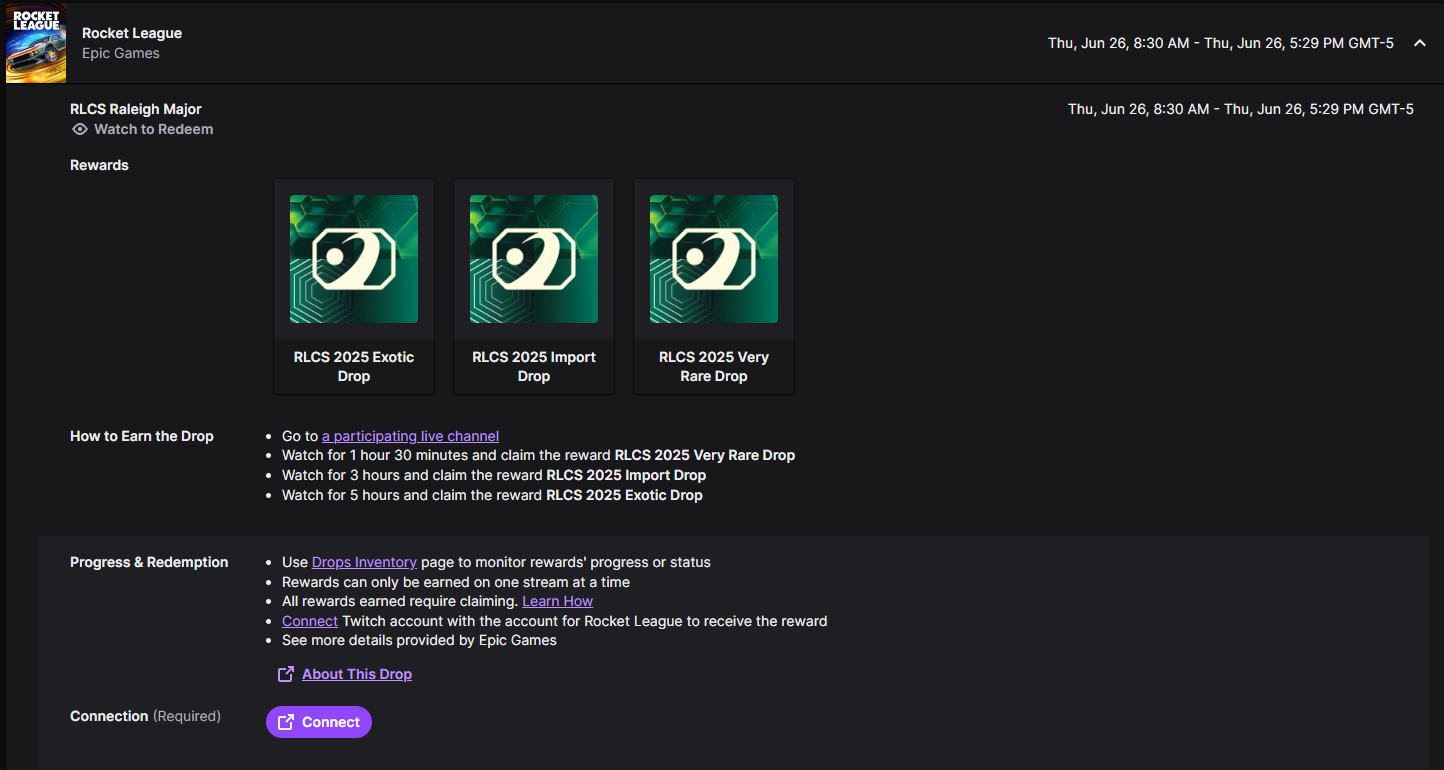The width and height of the screenshot is (1444, 770).
Task: Click the external link icon beside About This Drop
Action: coord(286,674)
